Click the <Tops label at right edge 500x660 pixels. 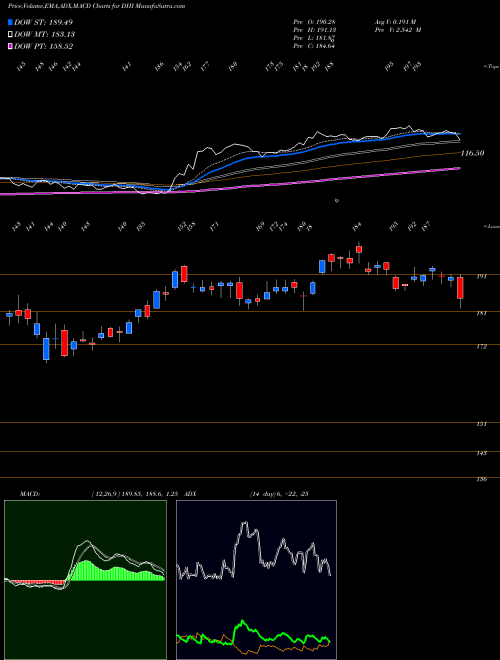(491, 67)
